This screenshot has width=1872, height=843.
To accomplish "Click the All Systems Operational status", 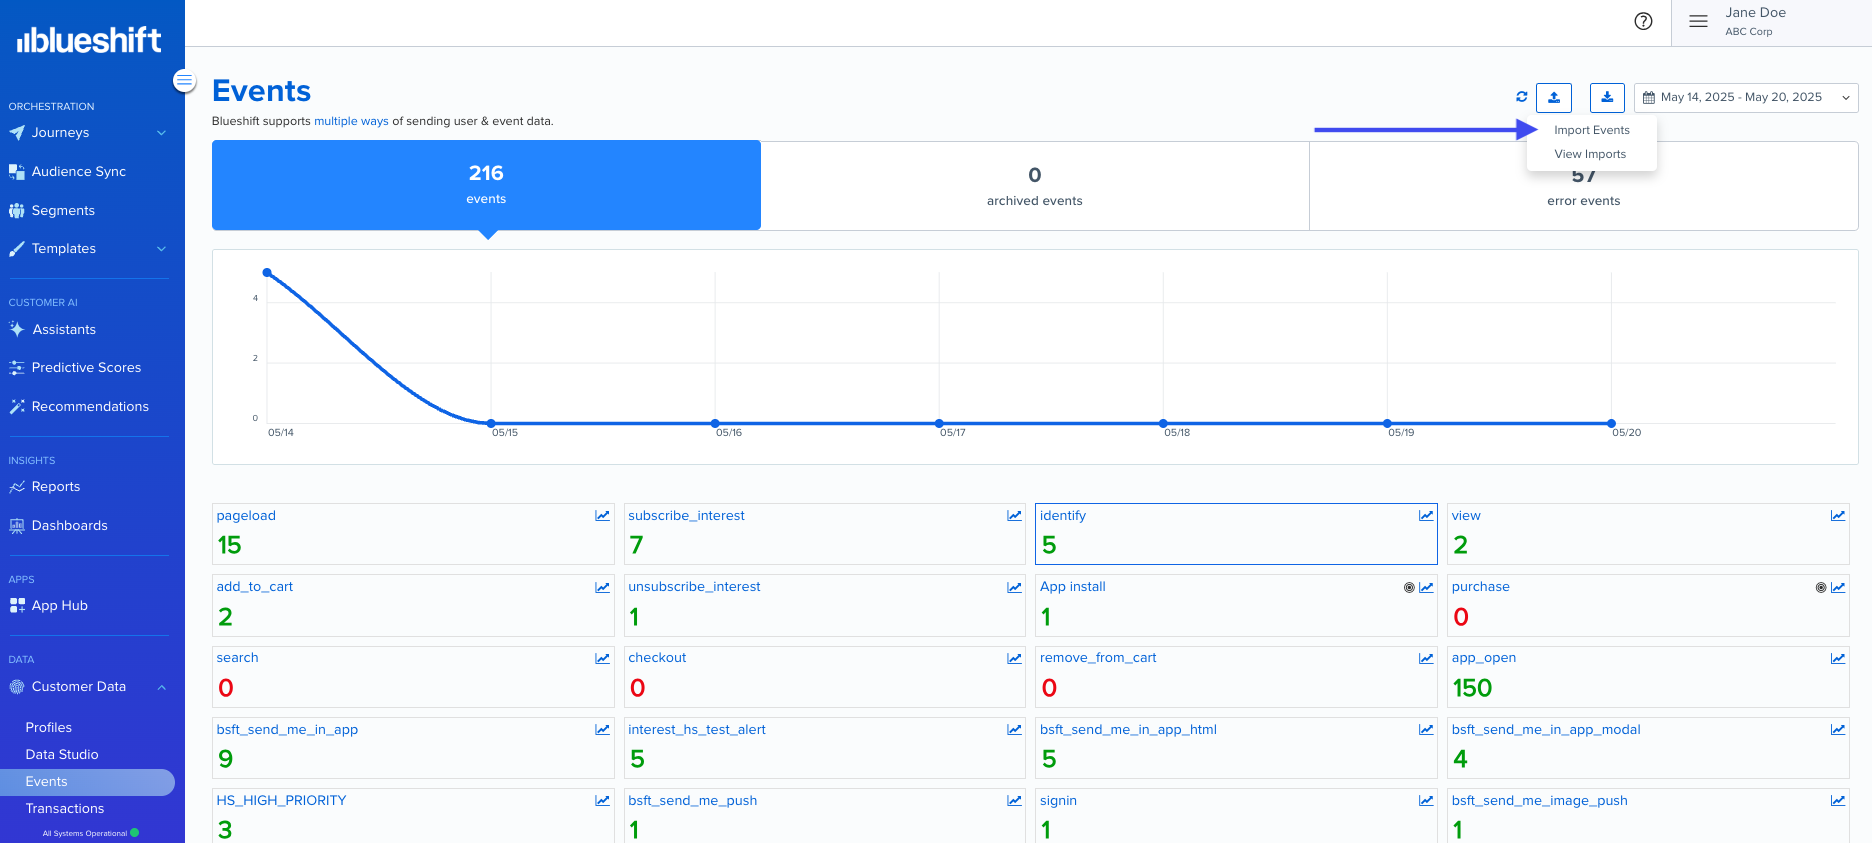I will pyautogui.click(x=90, y=833).
